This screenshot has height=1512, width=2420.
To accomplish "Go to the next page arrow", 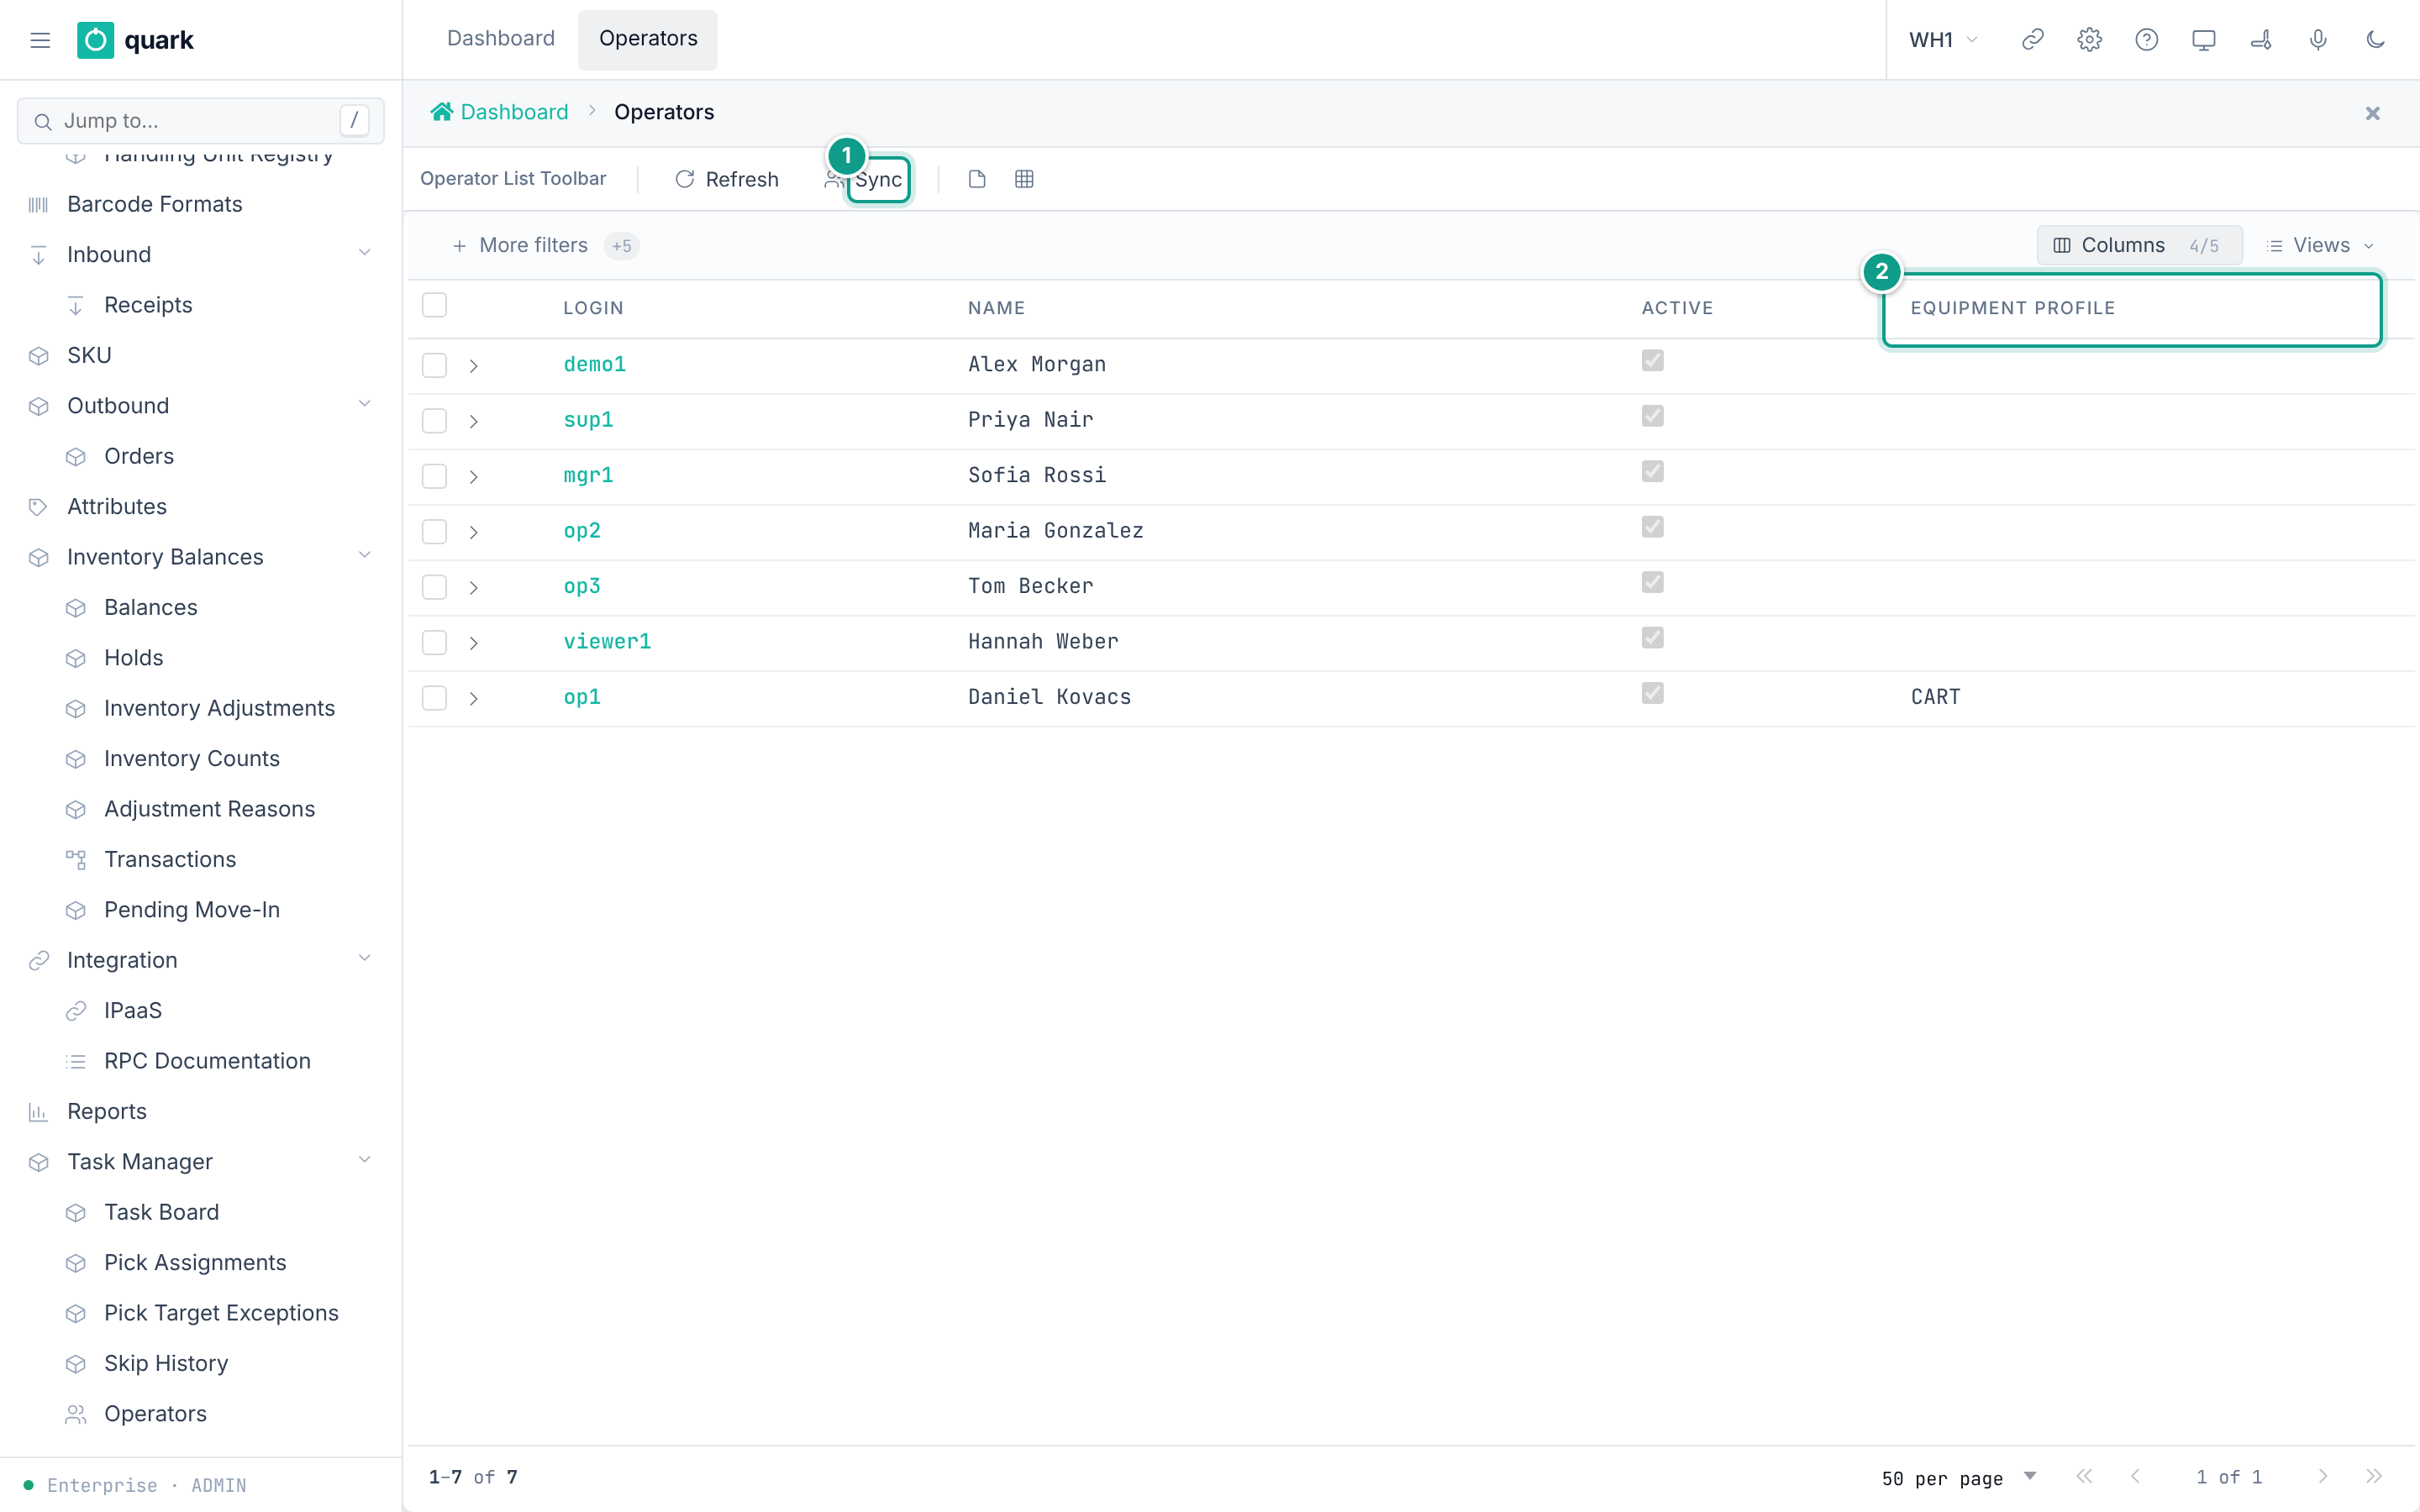I will click(x=2322, y=1477).
